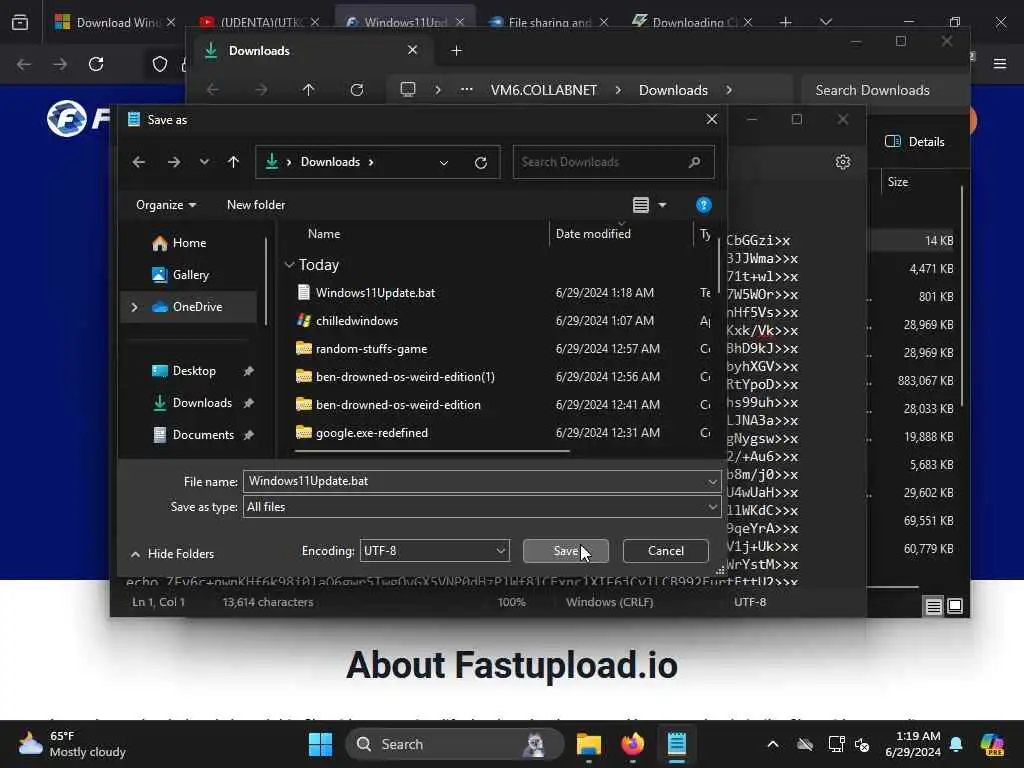Switch to File sharing browser tab
1024x768 pixels.
point(549,22)
